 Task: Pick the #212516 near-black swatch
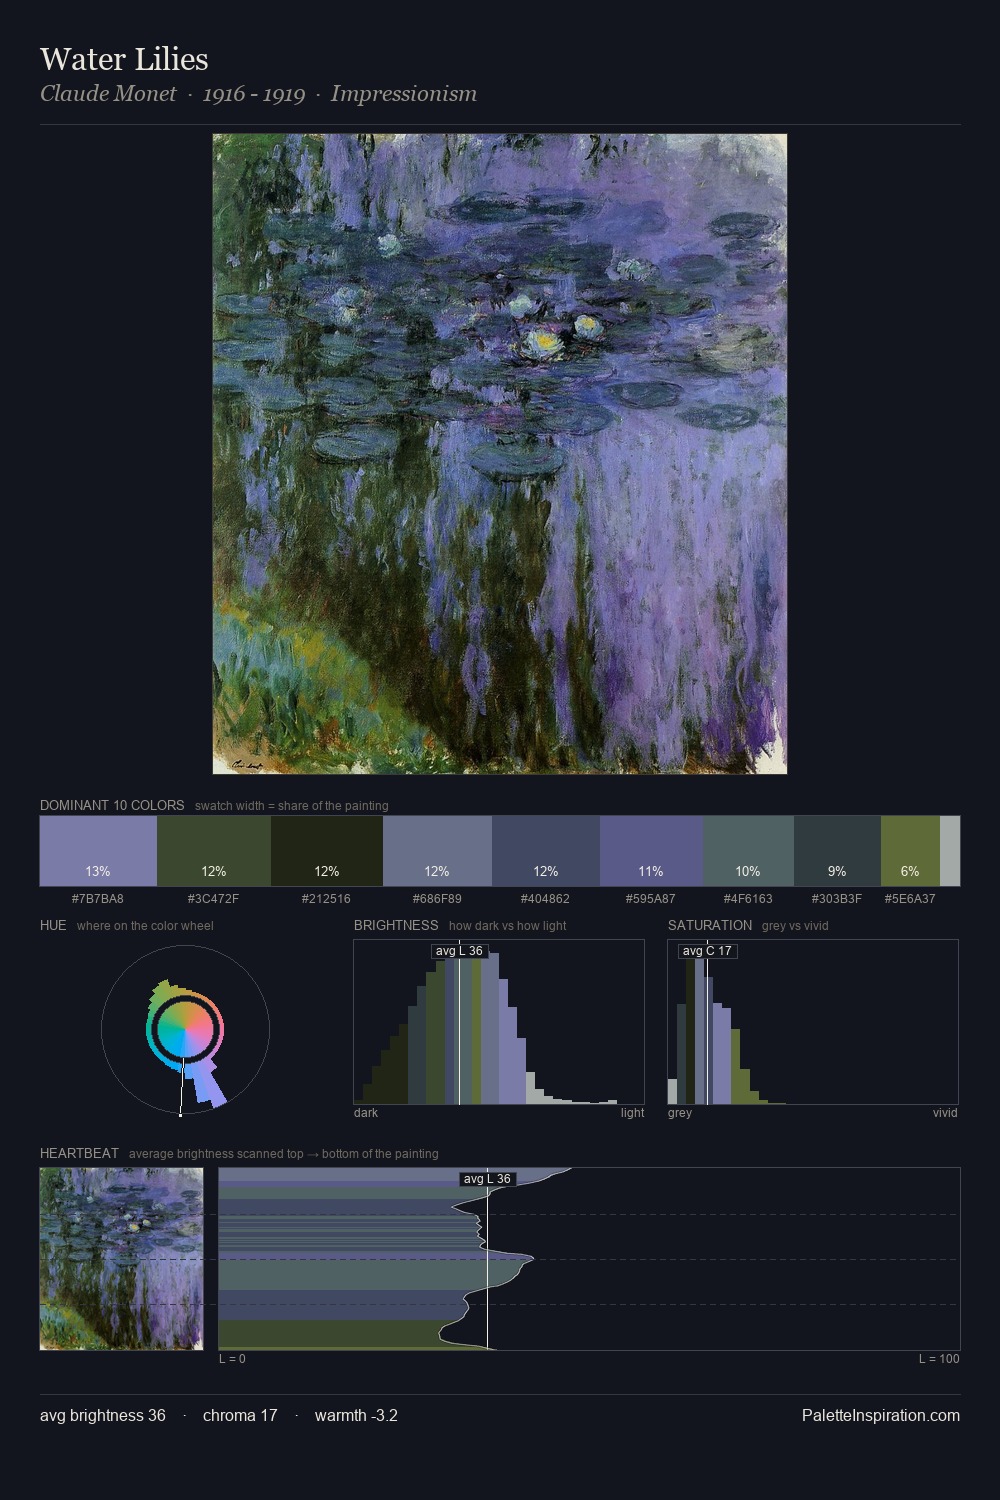tap(327, 851)
